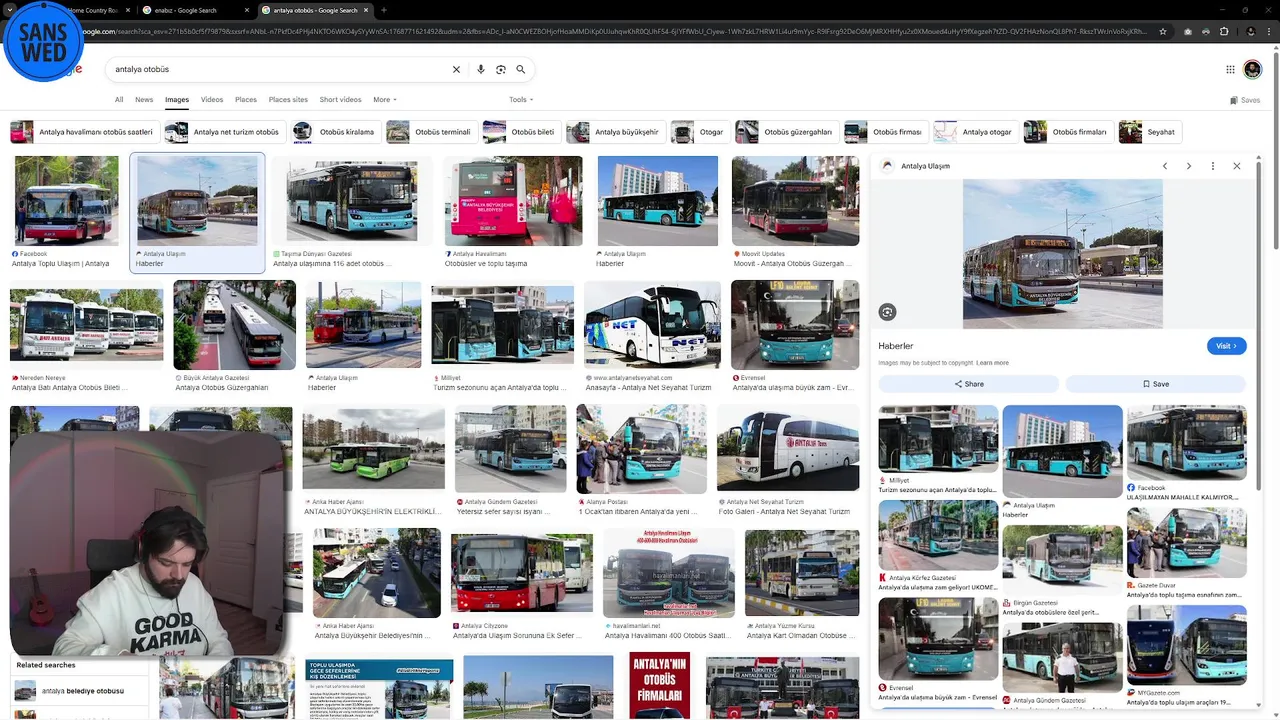The image size is (1280, 720).
Task: Click the Antalya Ulaşım source name in preview
Action: pyautogui.click(x=925, y=166)
